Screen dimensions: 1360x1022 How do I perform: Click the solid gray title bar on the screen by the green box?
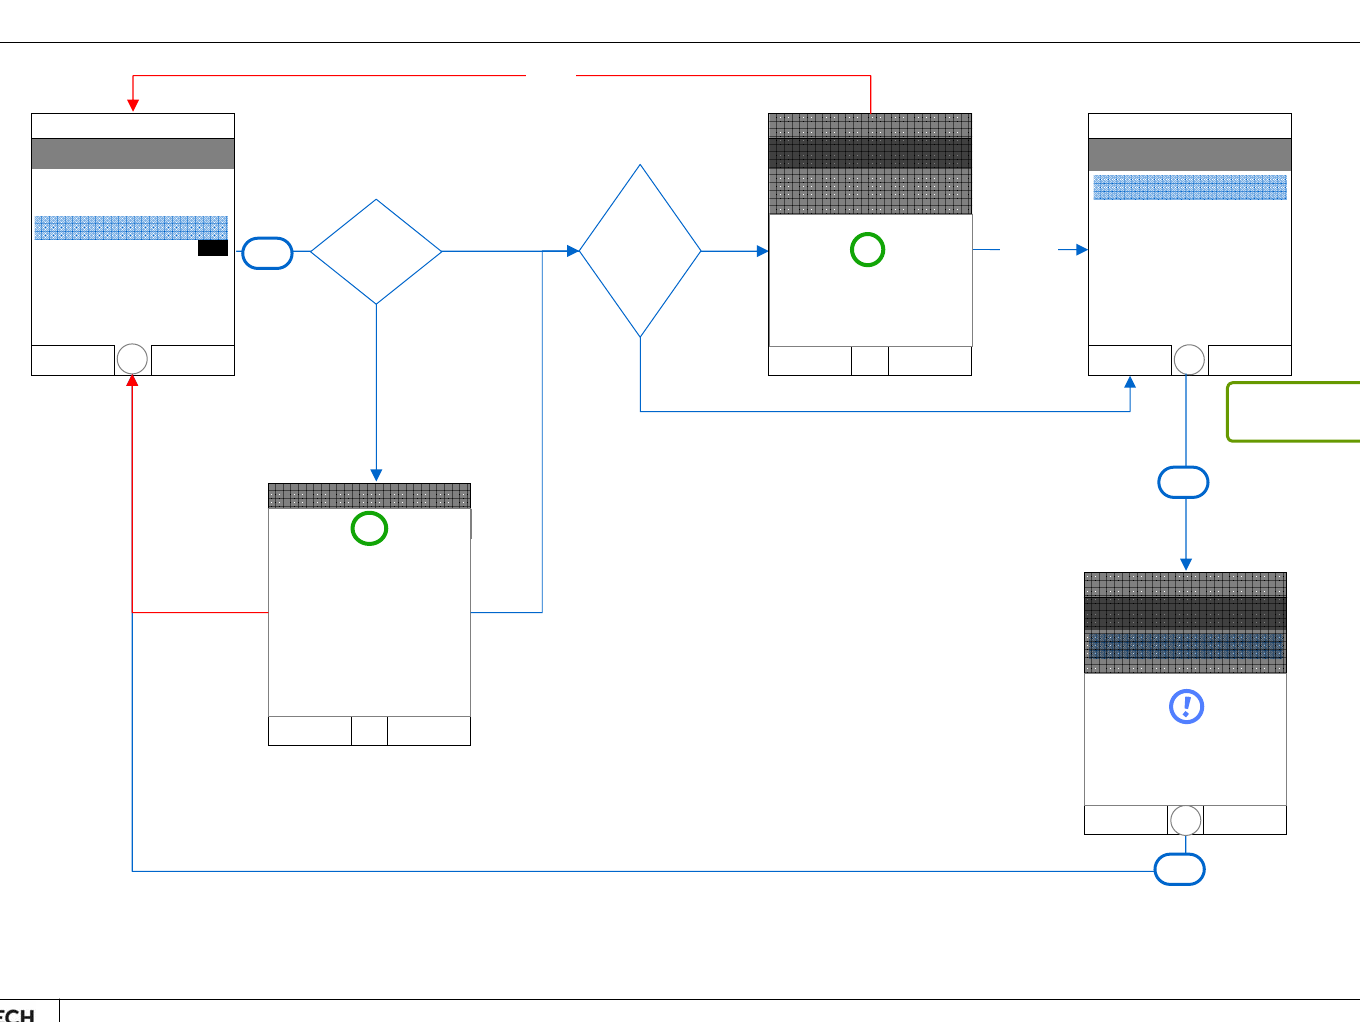(x=1190, y=154)
